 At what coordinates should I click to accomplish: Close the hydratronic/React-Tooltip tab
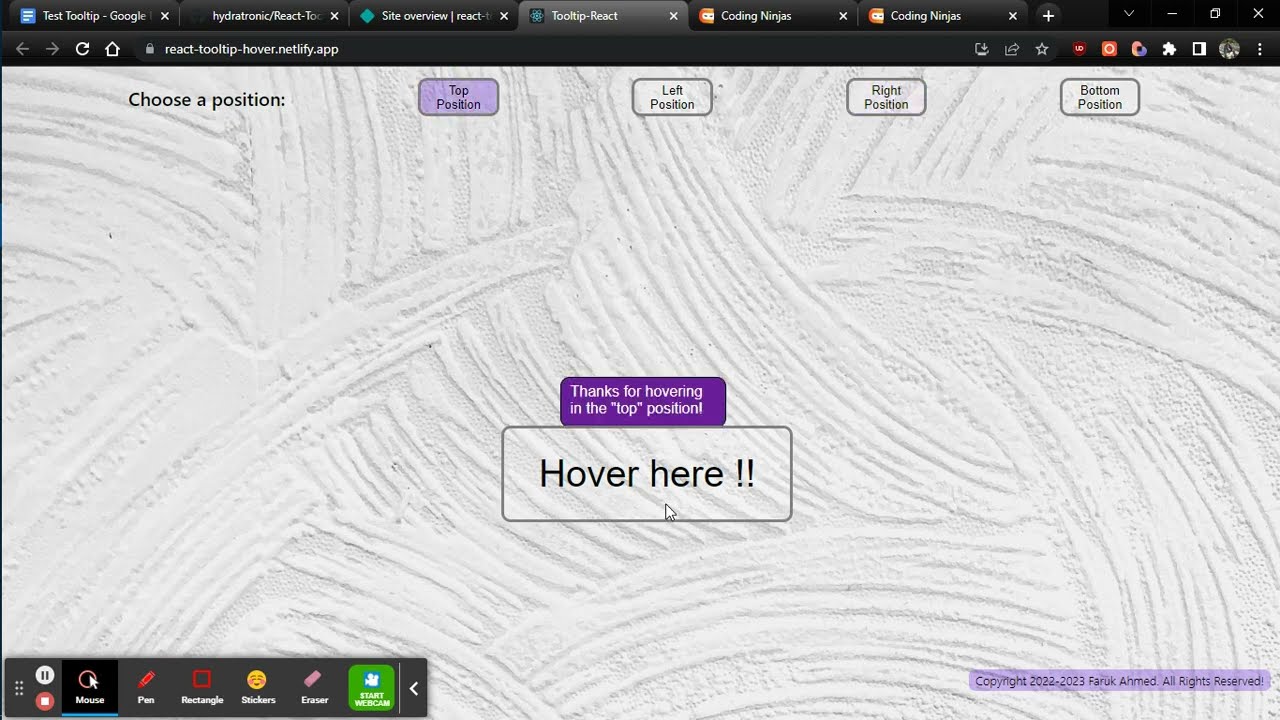tap(334, 16)
